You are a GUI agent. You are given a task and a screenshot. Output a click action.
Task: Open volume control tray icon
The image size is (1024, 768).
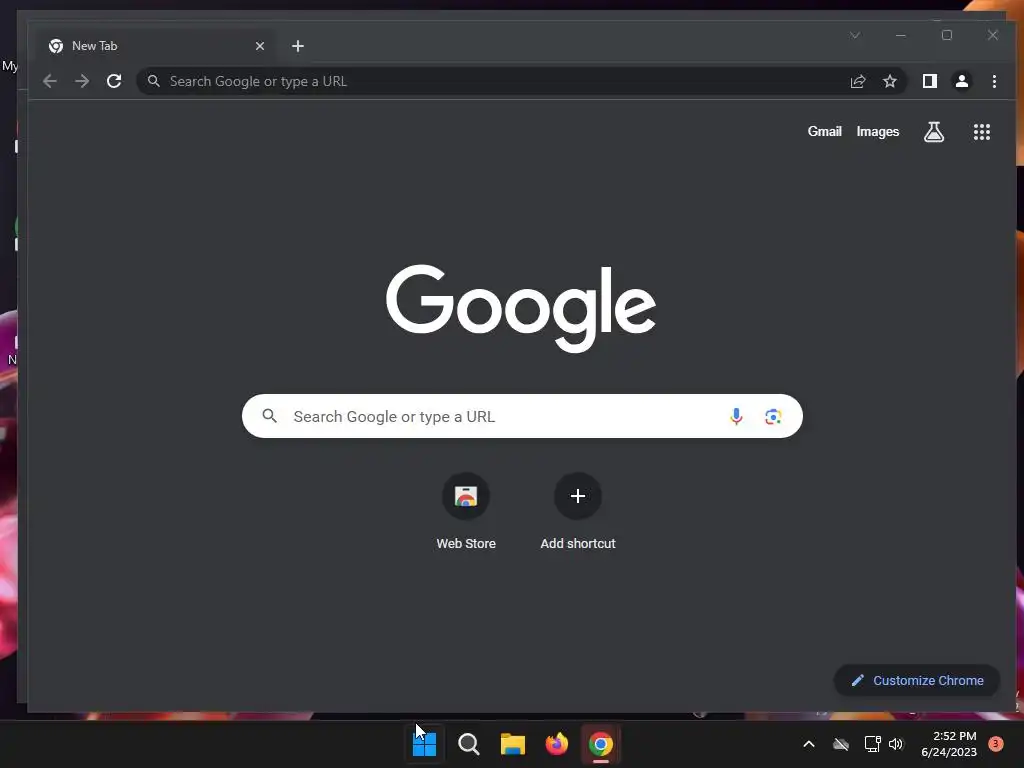(x=896, y=744)
